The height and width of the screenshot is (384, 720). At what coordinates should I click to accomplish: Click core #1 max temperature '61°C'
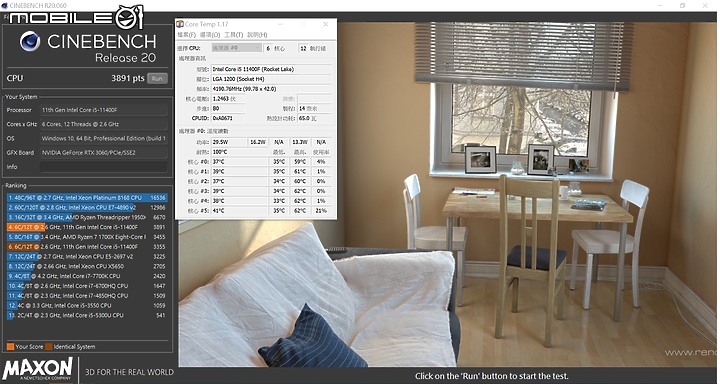tap(300, 171)
